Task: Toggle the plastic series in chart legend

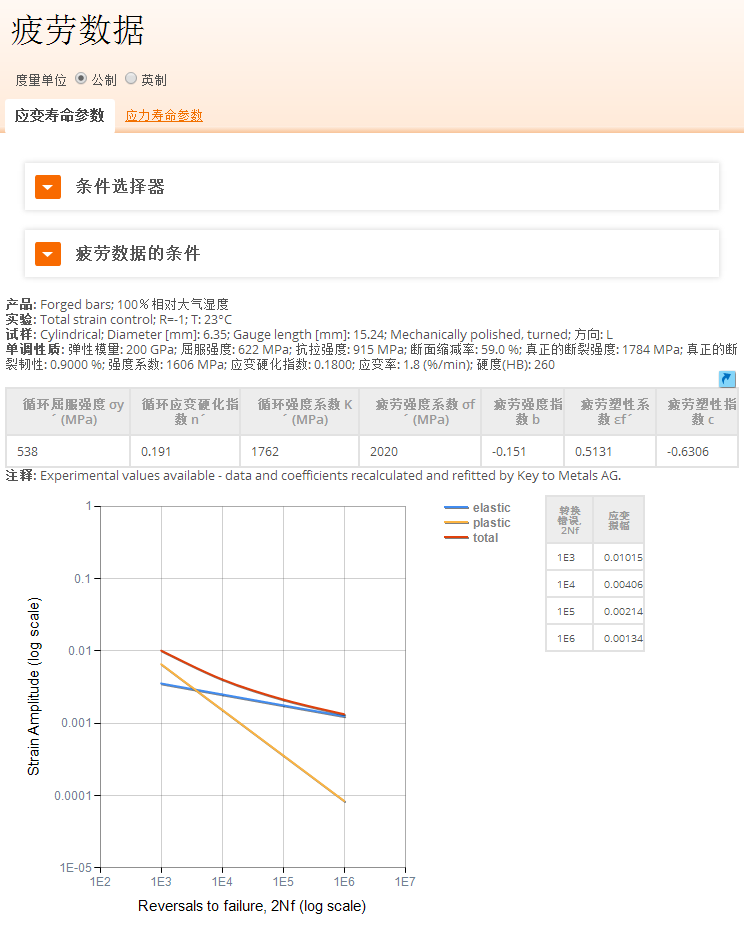Action: click(x=490, y=523)
